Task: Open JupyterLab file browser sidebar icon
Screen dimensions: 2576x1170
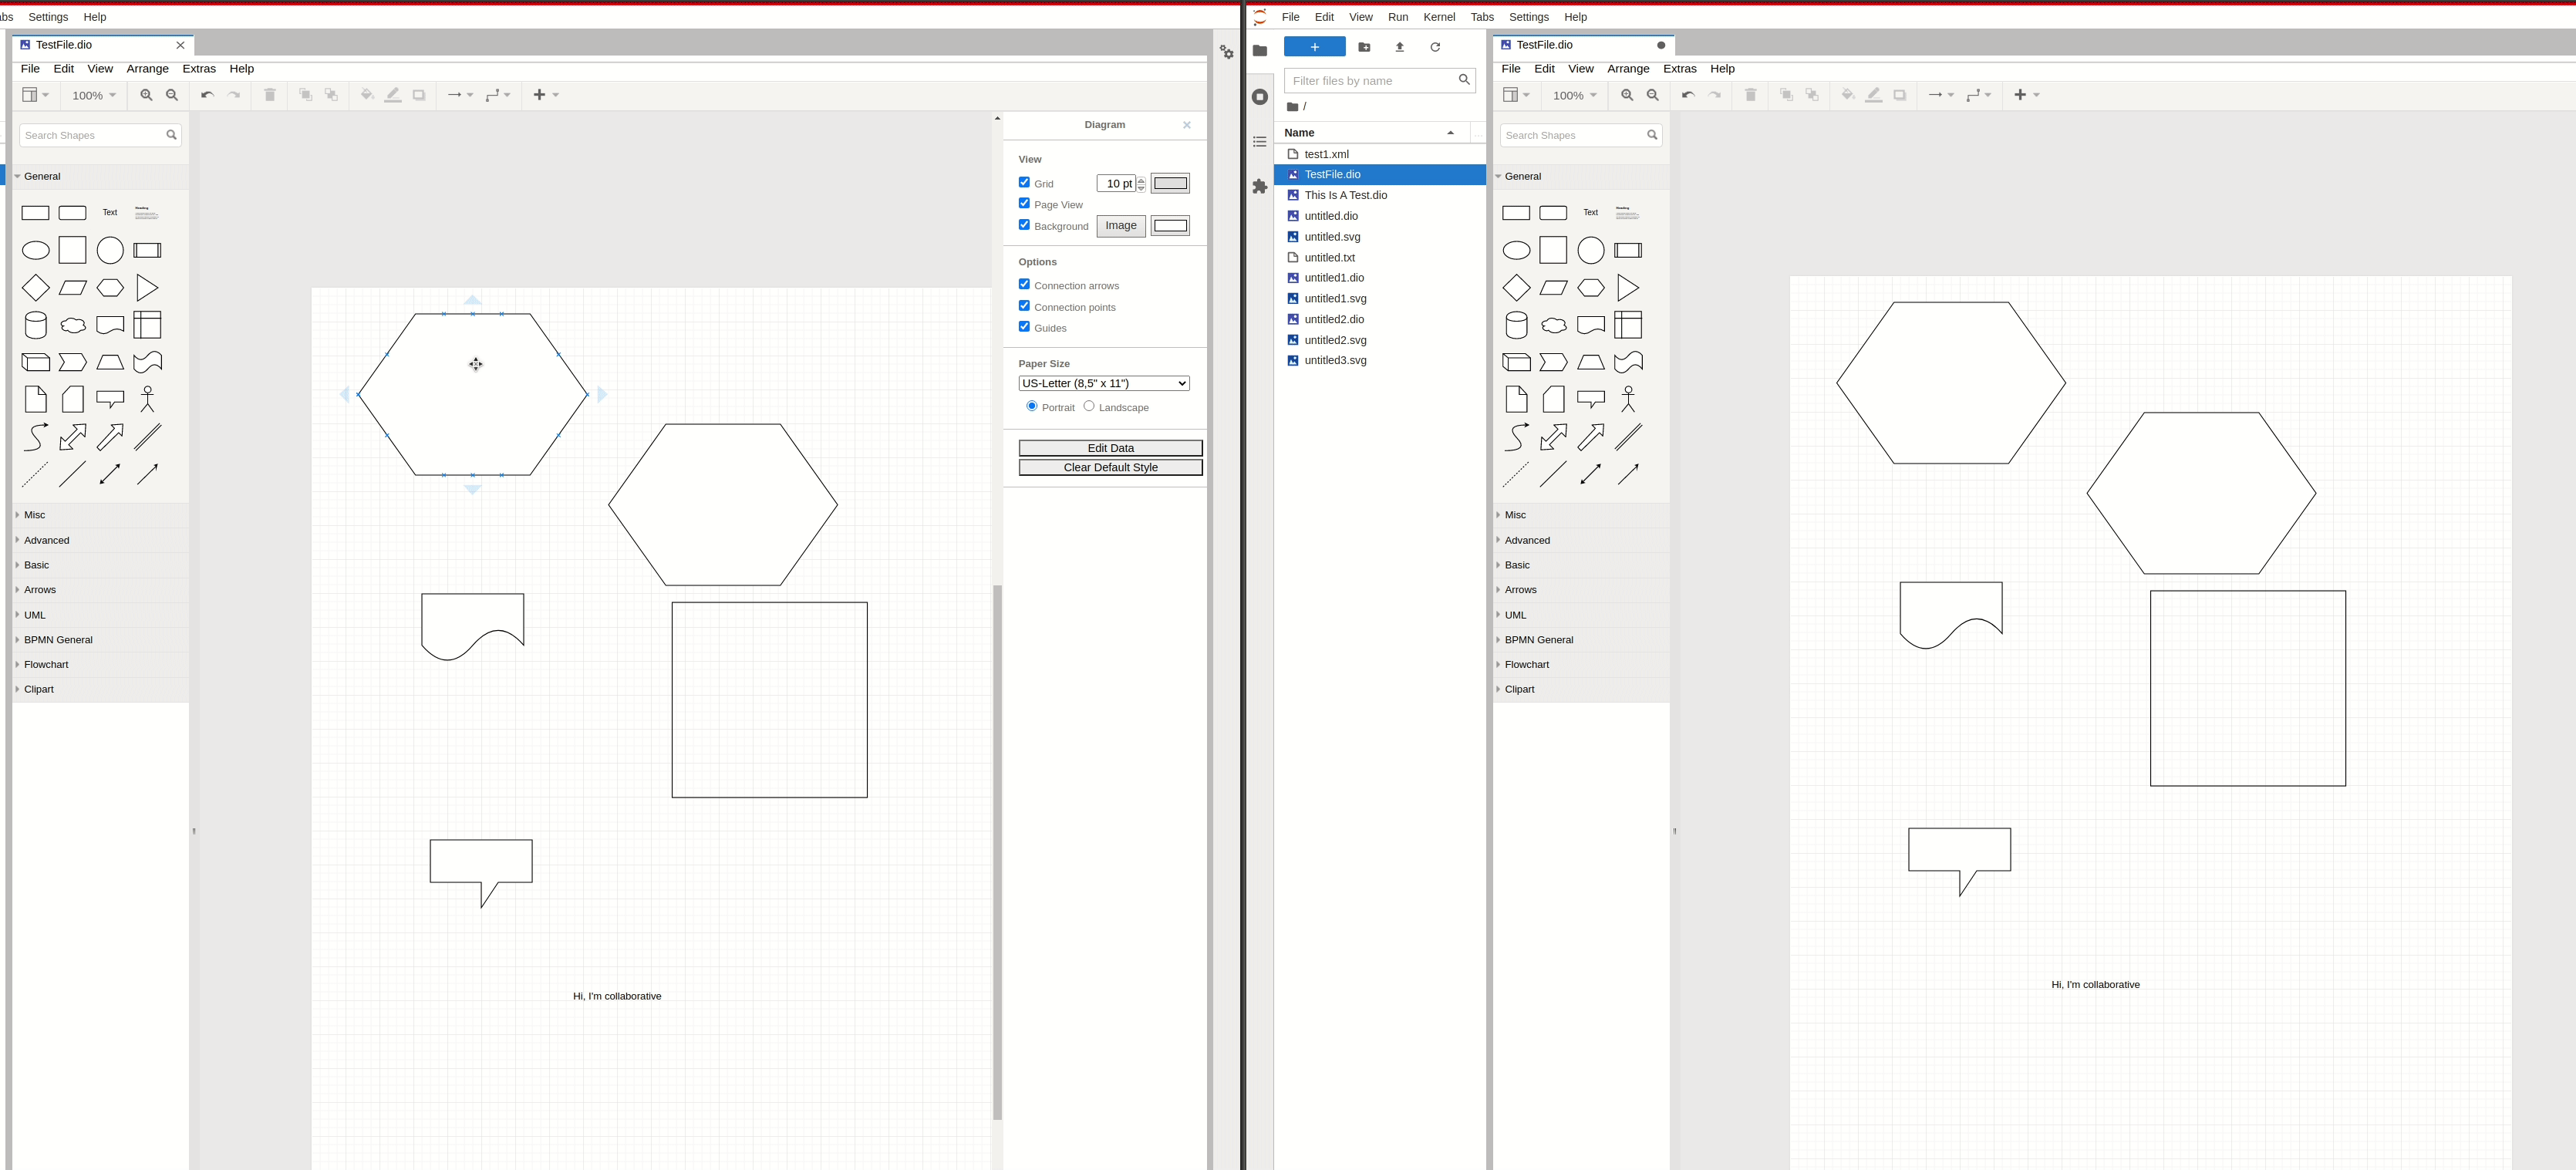Action: click(x=1260, y=51)
